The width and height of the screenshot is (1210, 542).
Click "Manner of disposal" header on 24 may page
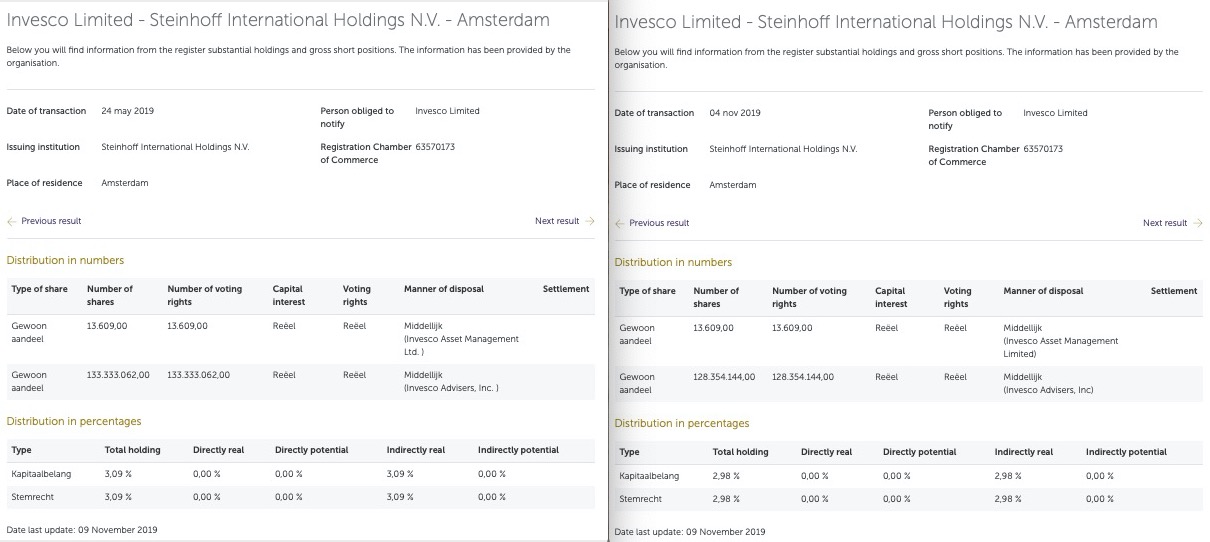(x=443, y=289)
